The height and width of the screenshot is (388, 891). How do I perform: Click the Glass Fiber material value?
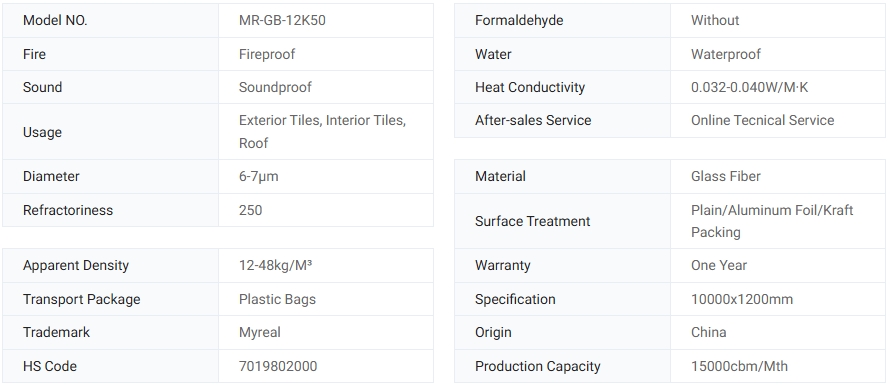pos(726,177)
